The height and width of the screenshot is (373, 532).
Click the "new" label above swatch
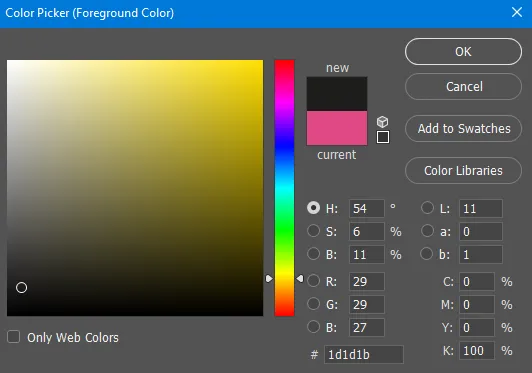point(337,68)
